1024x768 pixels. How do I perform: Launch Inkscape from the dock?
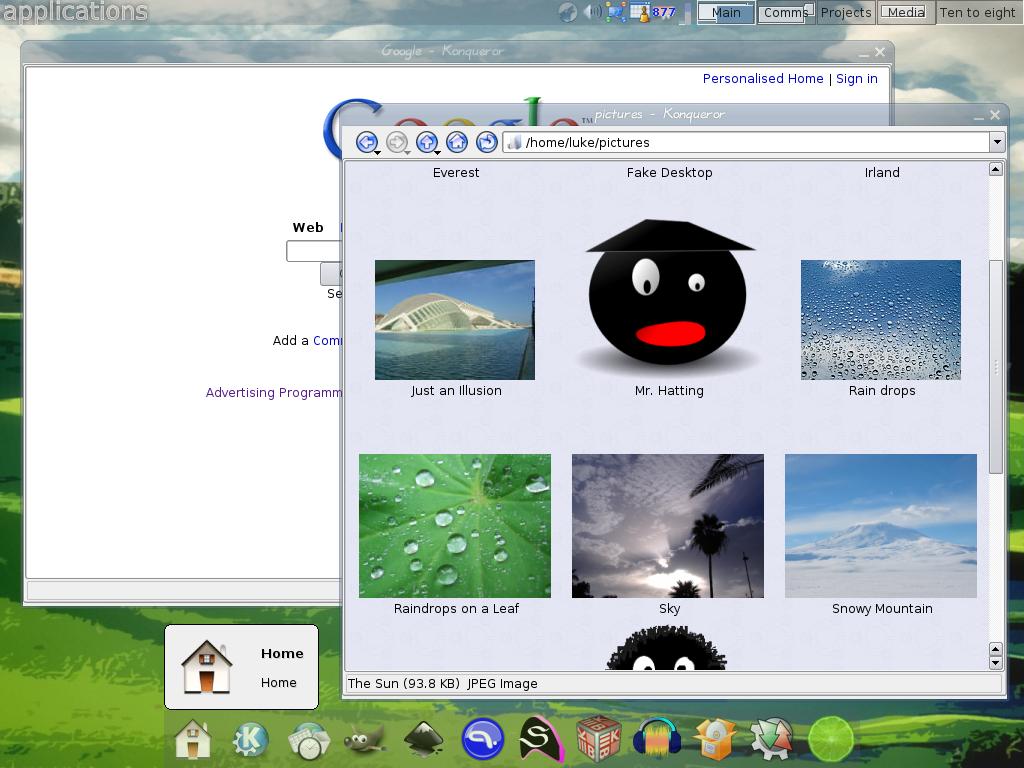424,739
